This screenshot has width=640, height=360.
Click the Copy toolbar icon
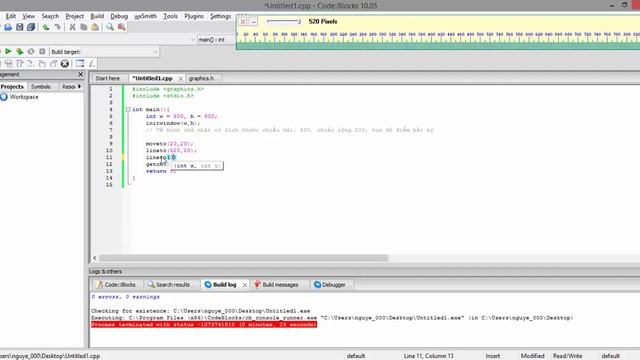[x=84, y=27]
